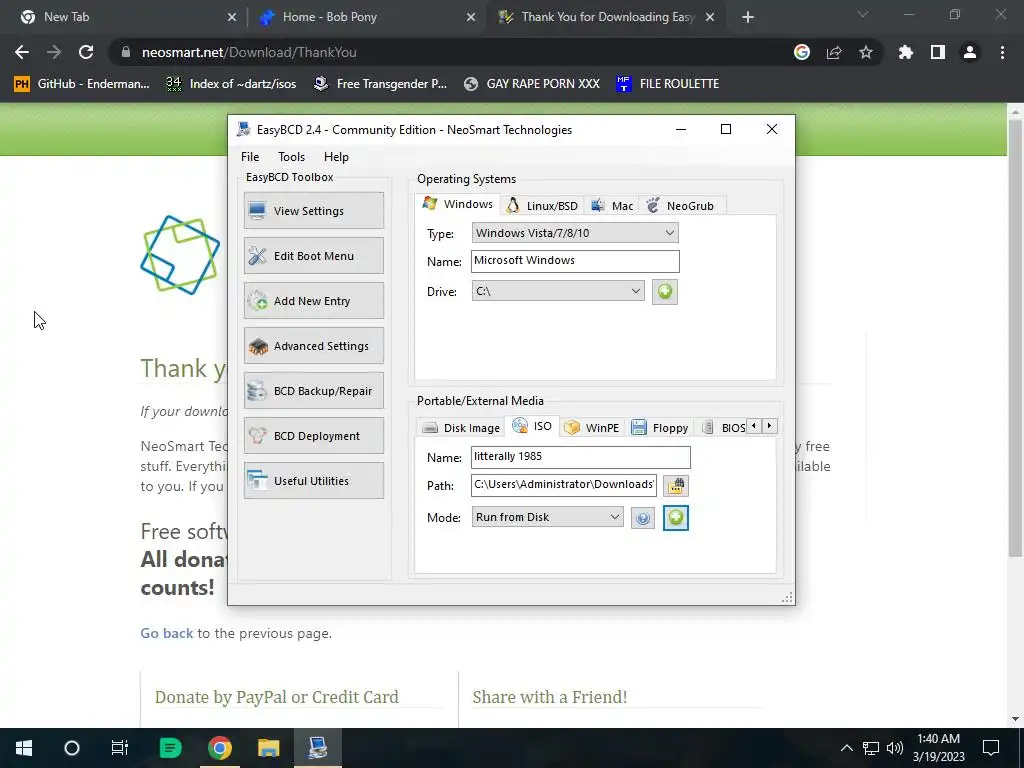This screenshot has height=768, width=1024.
Task: Click the Microsoft Windows name field
Action: [x=575, y=261]
